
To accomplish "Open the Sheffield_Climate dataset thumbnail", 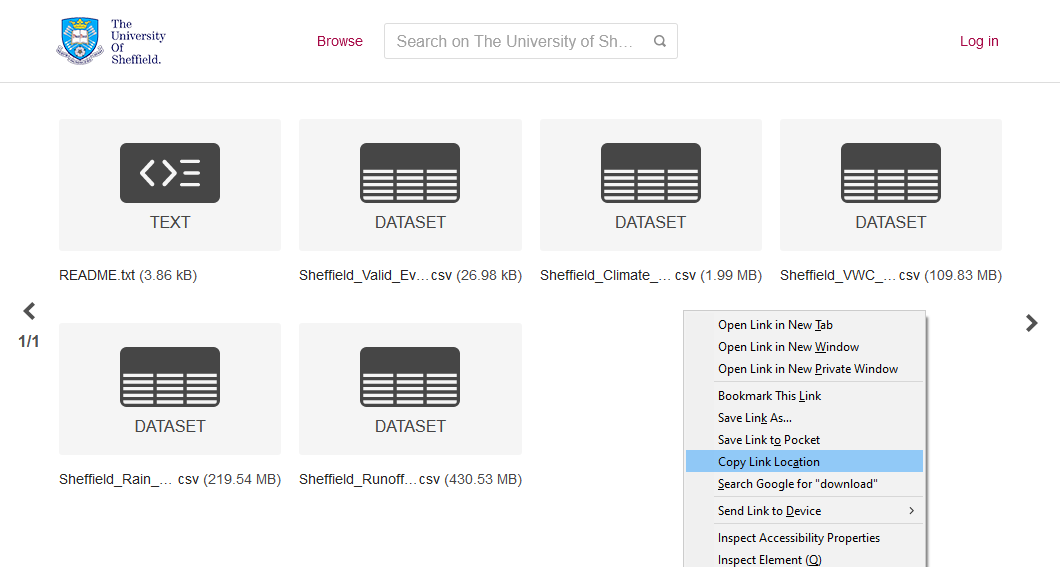I will pyautogui.click(x=650, y=185).
